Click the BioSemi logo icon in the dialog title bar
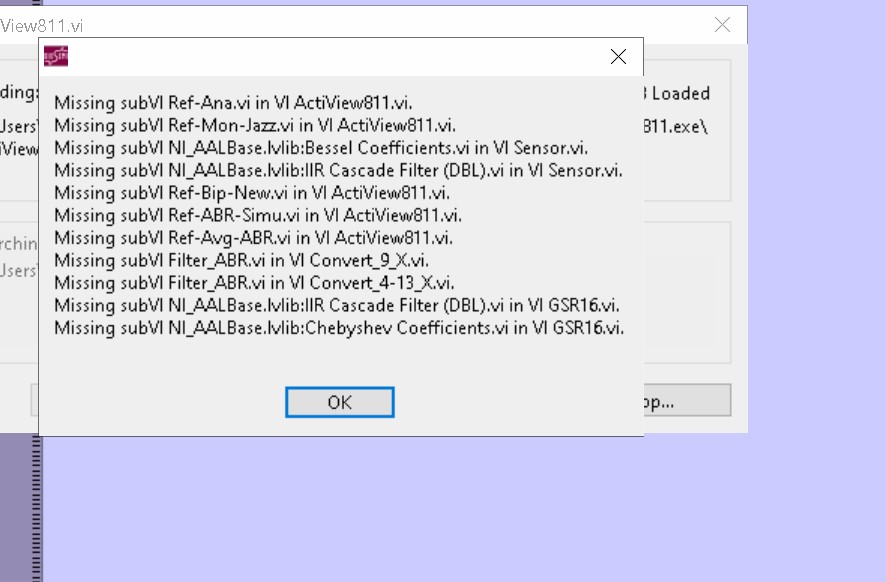This screenshot has height=582, width=886. coord(57,56)
